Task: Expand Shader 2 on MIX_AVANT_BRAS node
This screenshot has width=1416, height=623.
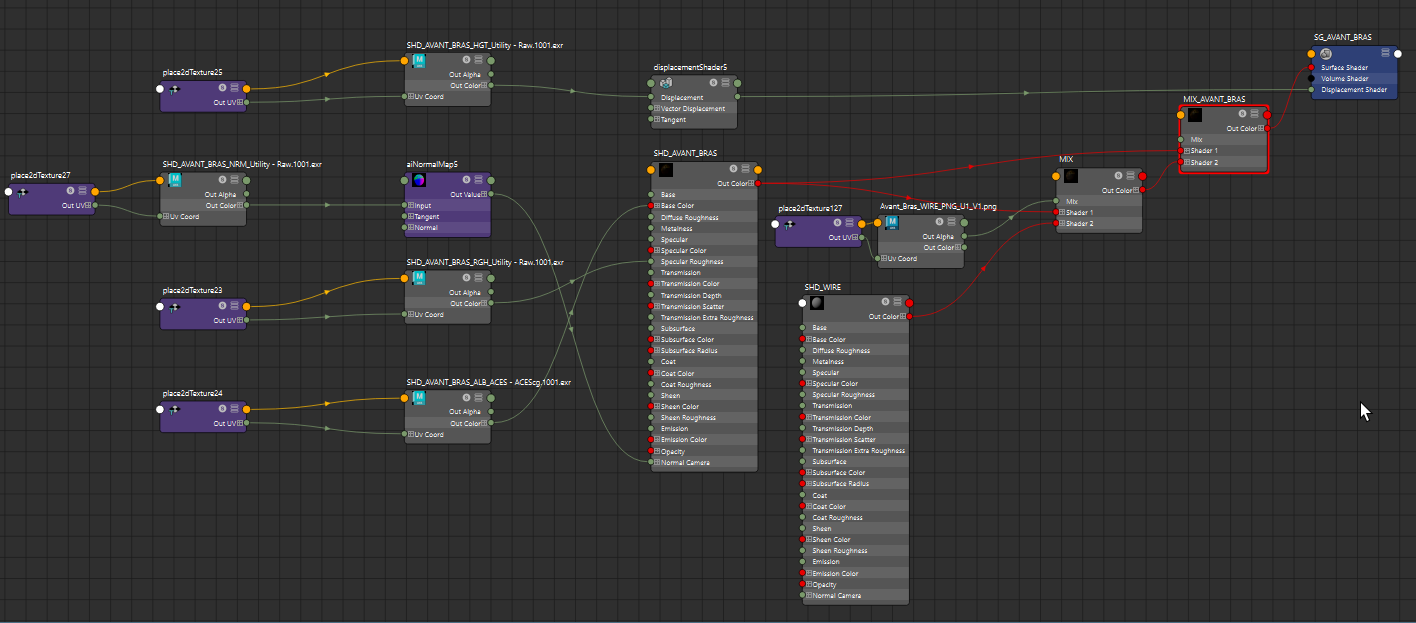Action: [1186, 162]
